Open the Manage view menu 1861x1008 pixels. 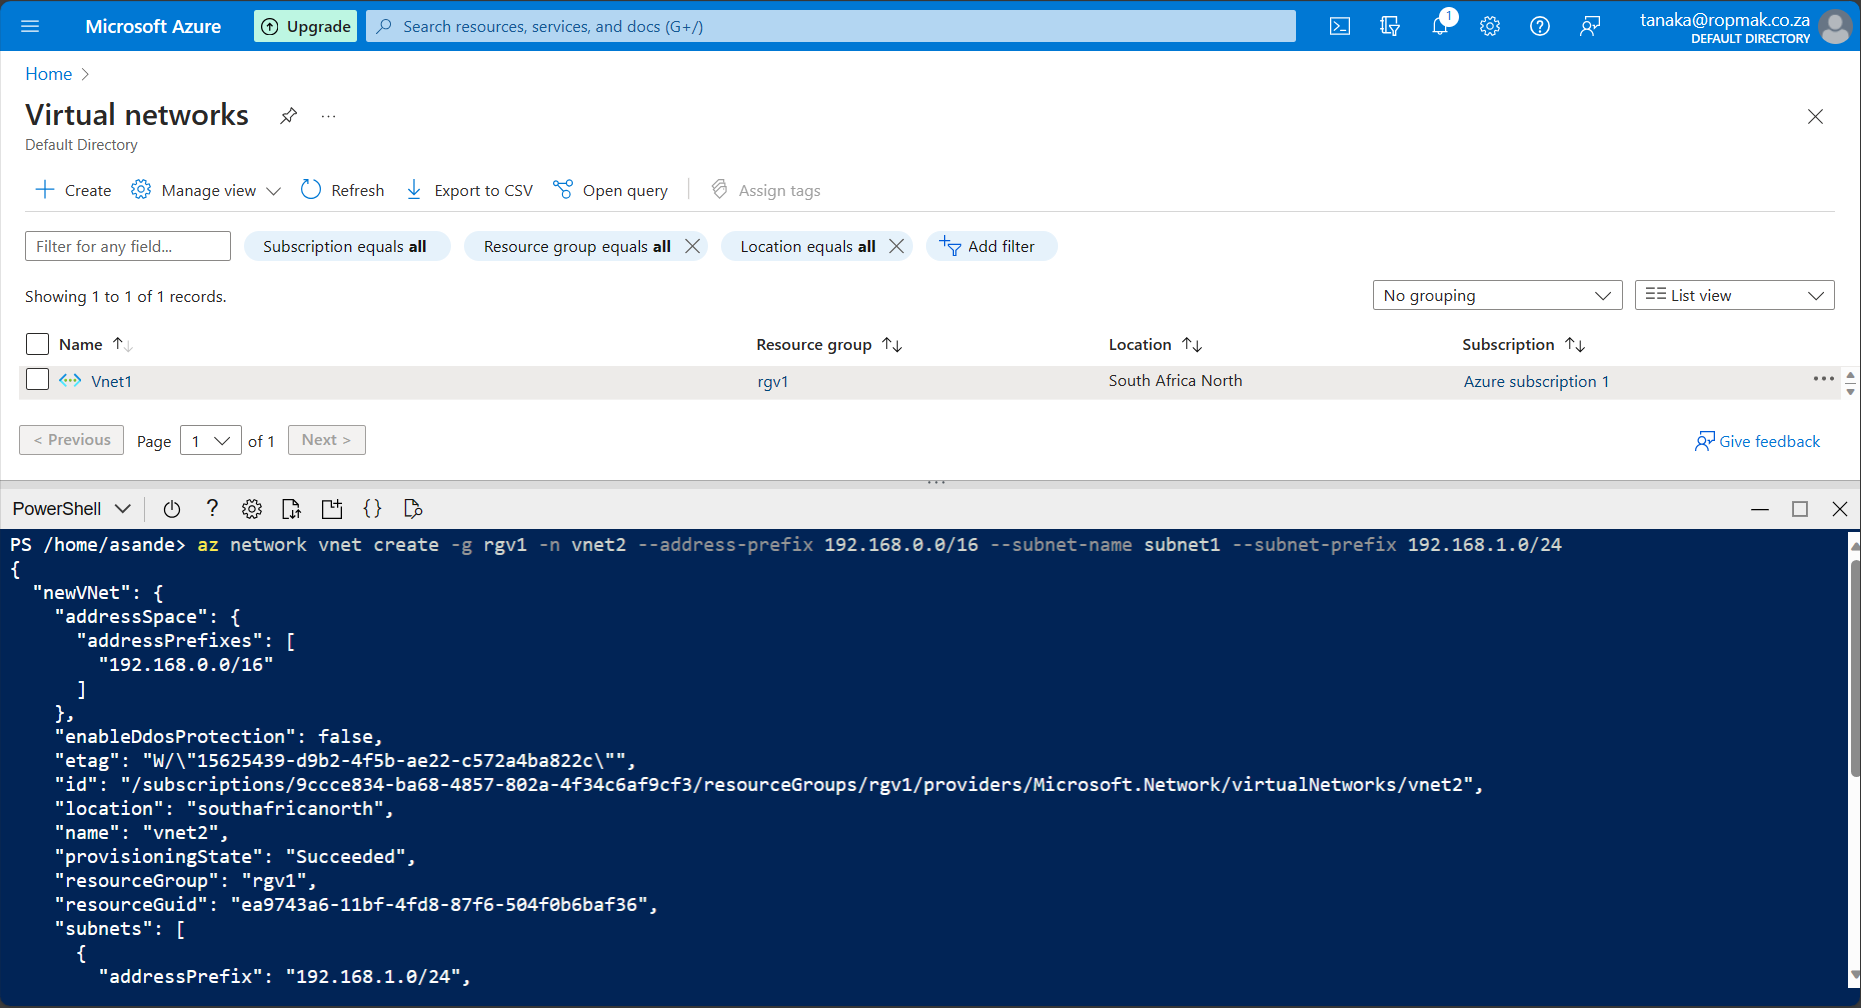(206, 190)
